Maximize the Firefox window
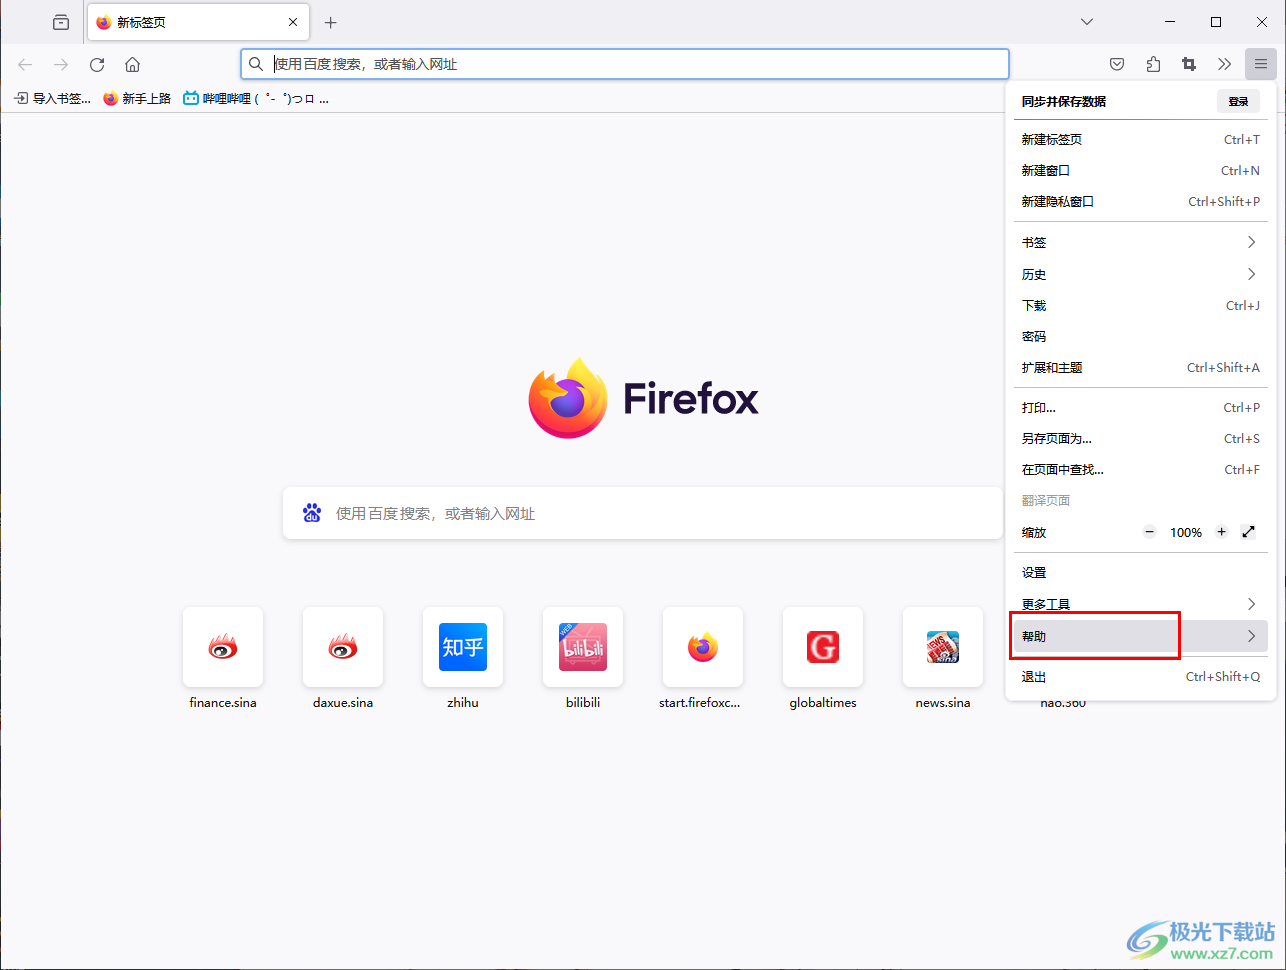Image resolution: width=1286 pixels, height=970 pixels. 1216,22
